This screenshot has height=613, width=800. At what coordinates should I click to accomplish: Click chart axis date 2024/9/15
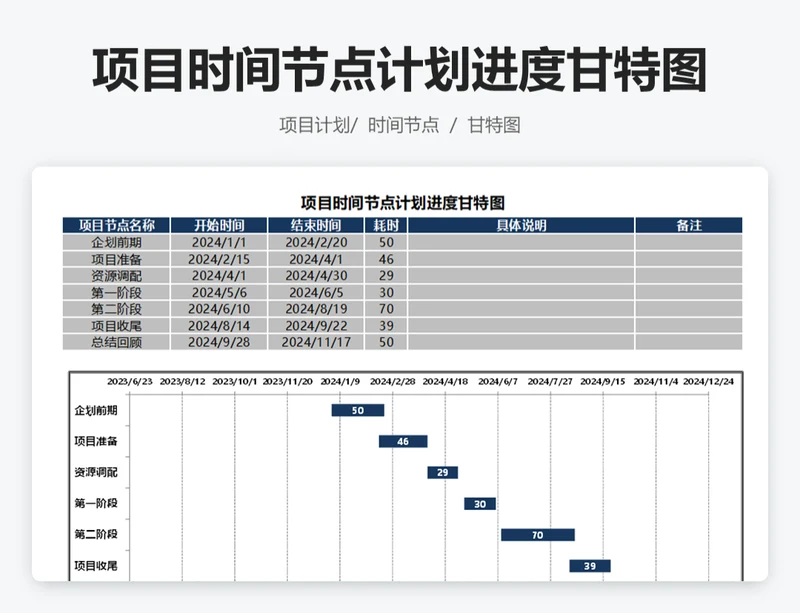pos(603,382)
